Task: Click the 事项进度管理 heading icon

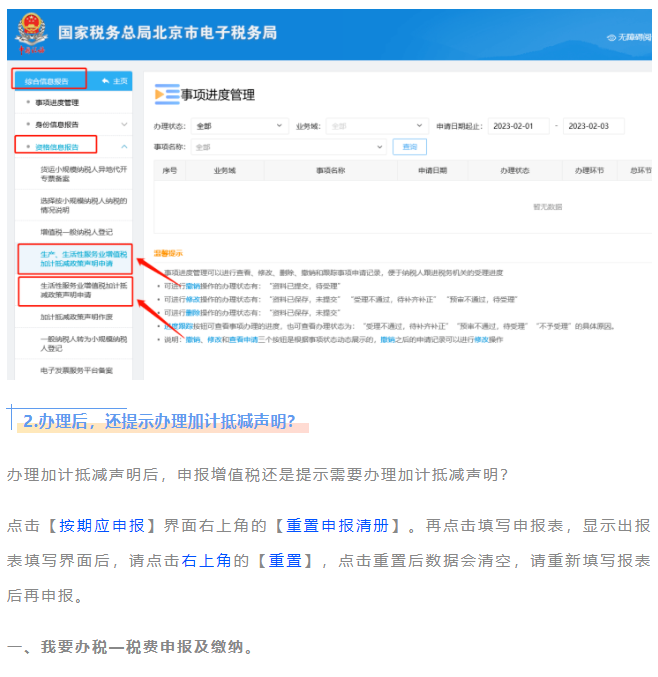Action: pos(166,94)
